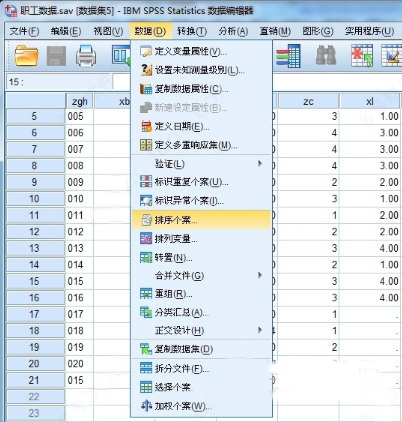Open the 转换(T) menu
The width and height of the screenshot is (402, 422).
[192, 31]
